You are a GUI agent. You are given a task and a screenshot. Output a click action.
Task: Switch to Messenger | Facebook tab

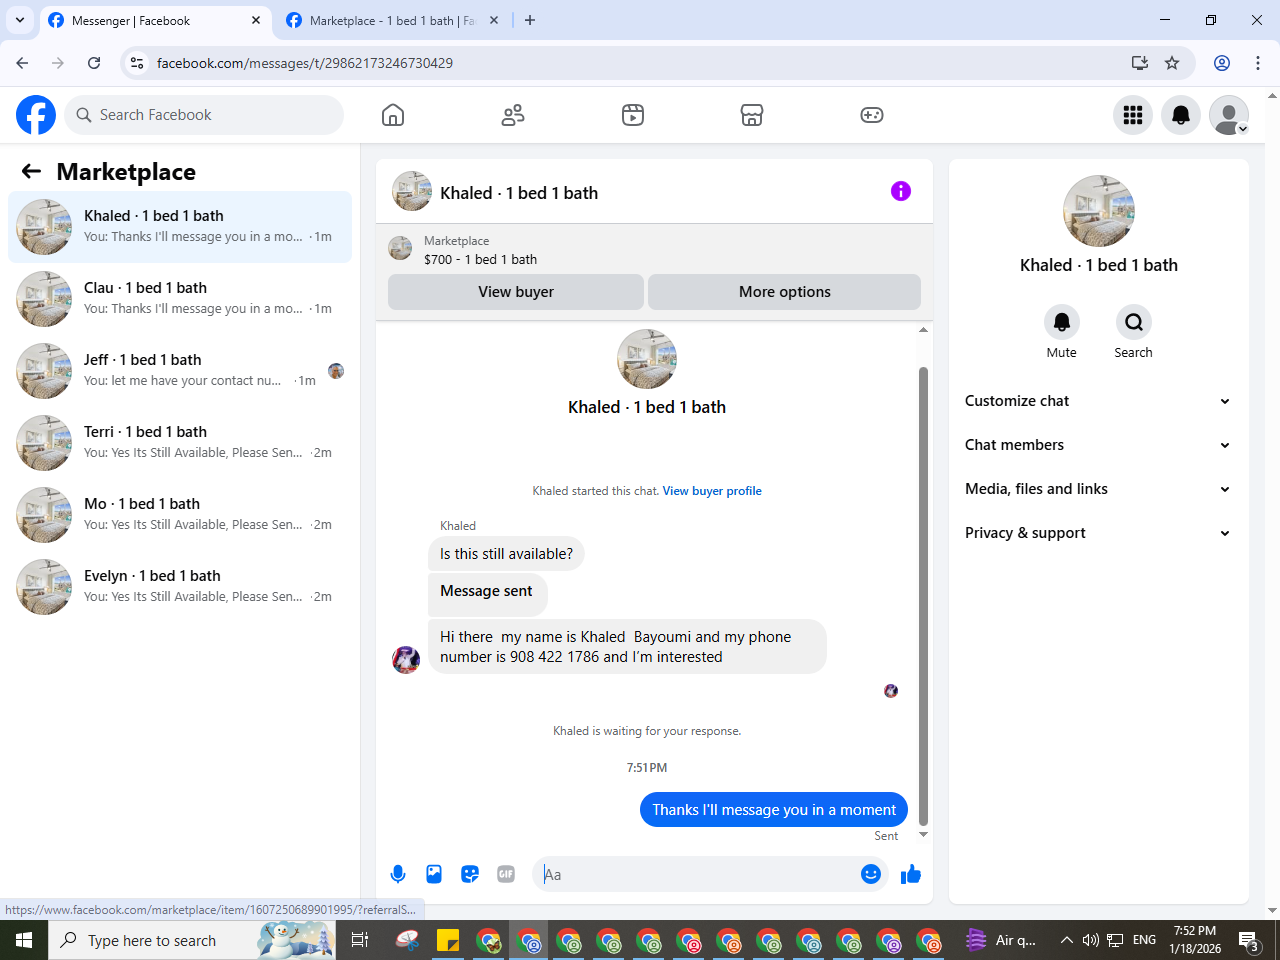click(x=155, y=20)
